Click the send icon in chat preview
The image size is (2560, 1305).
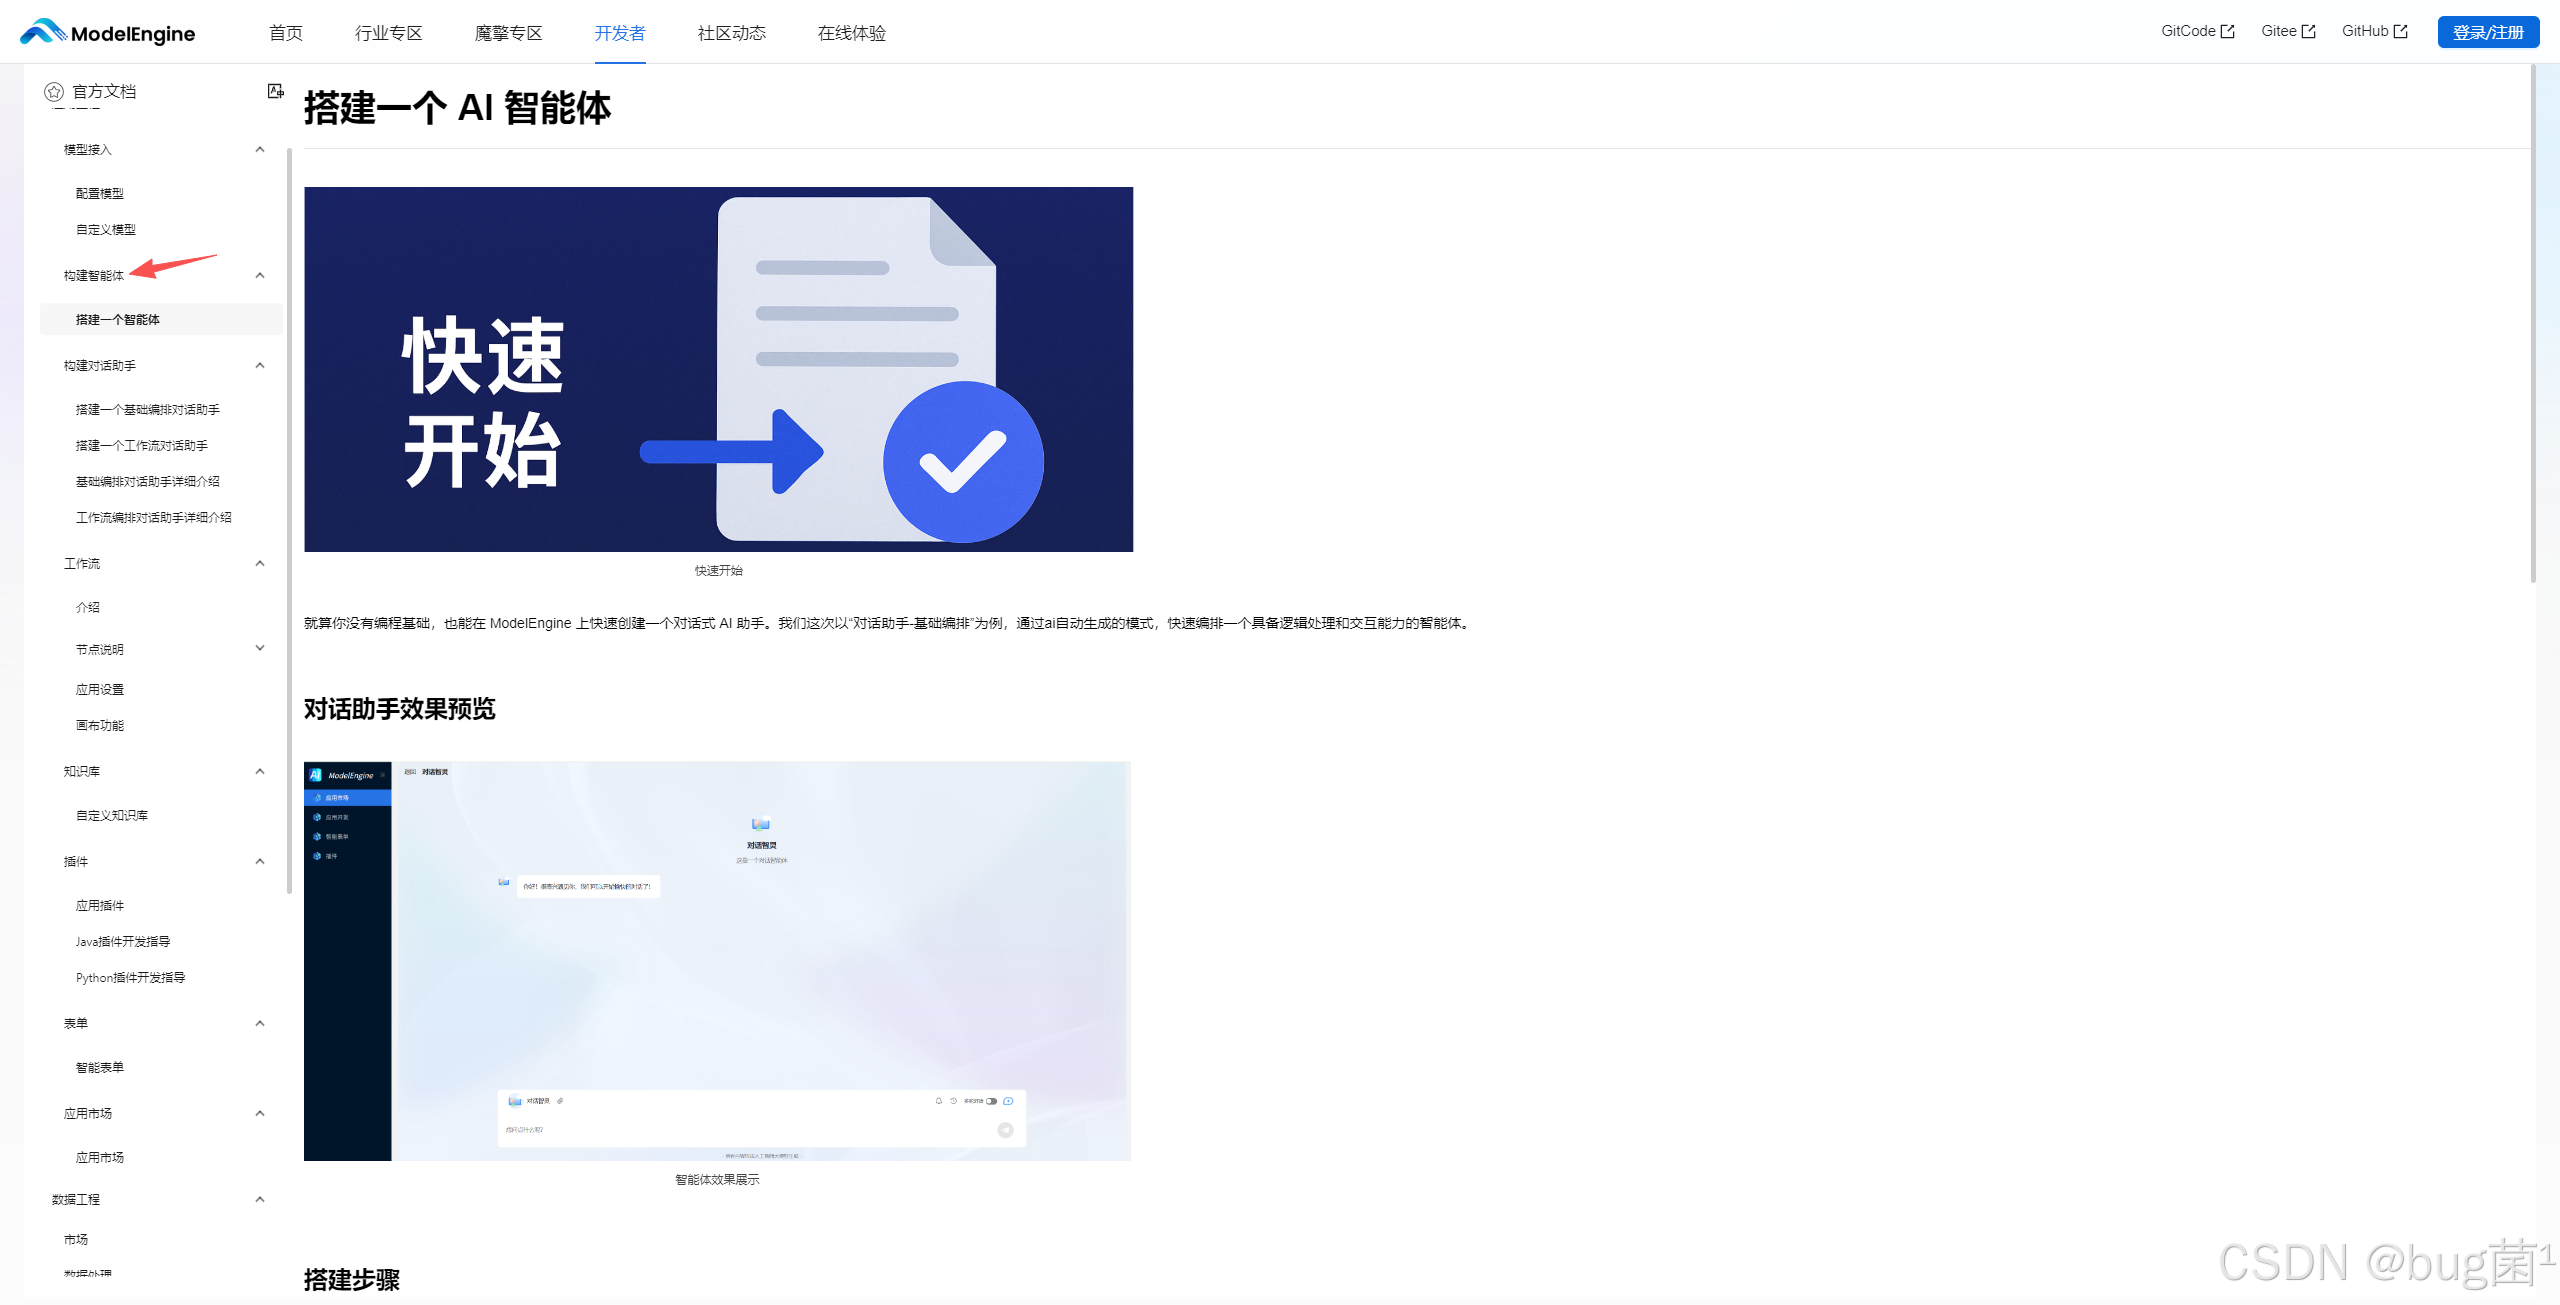tap(1005, 1130)
